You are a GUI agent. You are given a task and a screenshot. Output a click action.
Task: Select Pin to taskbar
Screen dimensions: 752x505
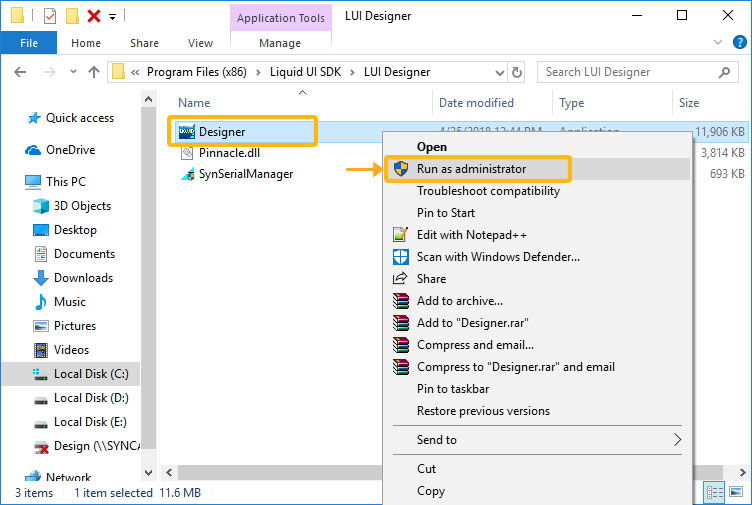point(453,389)
